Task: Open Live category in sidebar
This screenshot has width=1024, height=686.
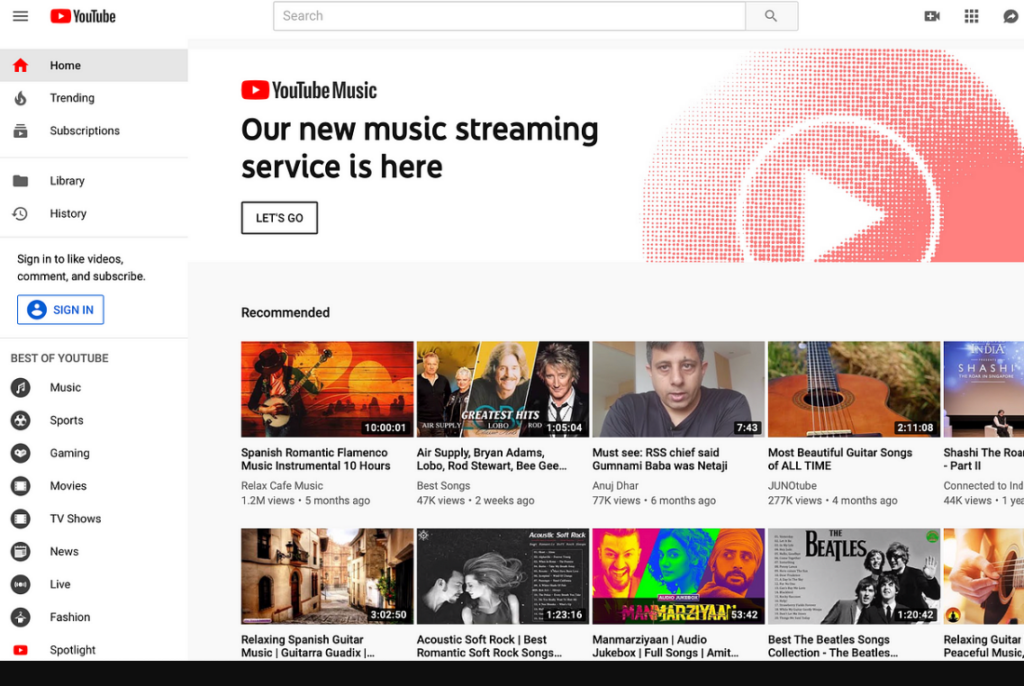Action: 94,584
